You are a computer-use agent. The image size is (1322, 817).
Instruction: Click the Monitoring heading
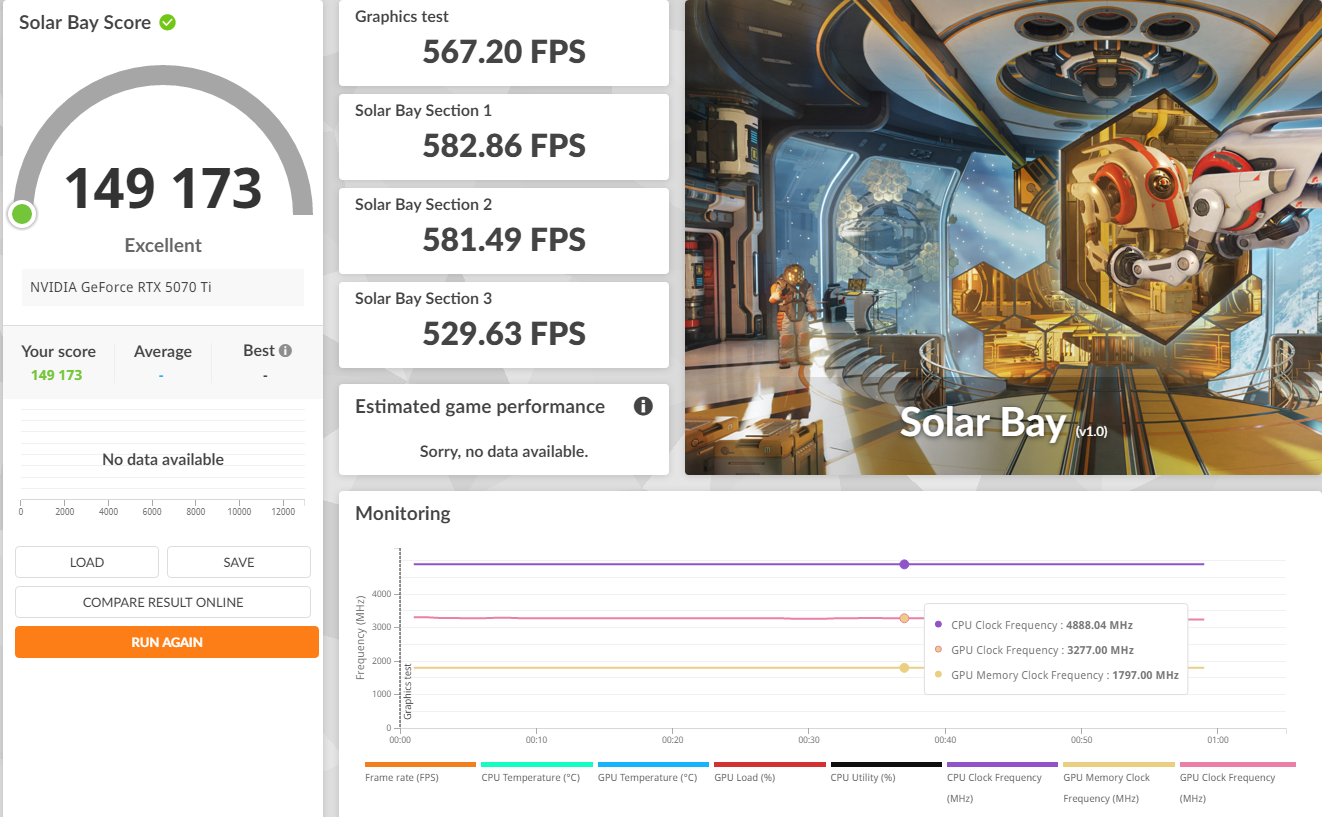[403, 513]
